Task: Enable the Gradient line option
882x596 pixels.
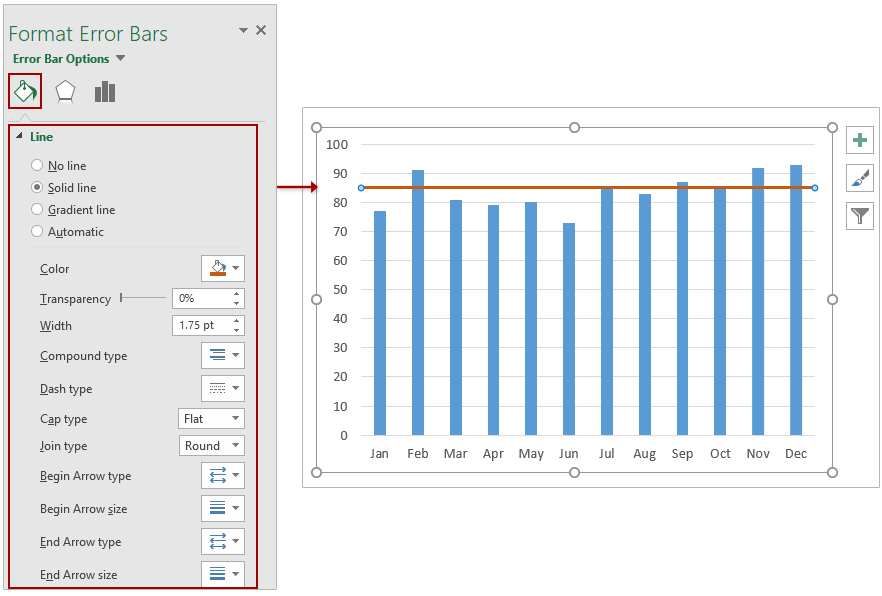Action: [x=36, y=209]
